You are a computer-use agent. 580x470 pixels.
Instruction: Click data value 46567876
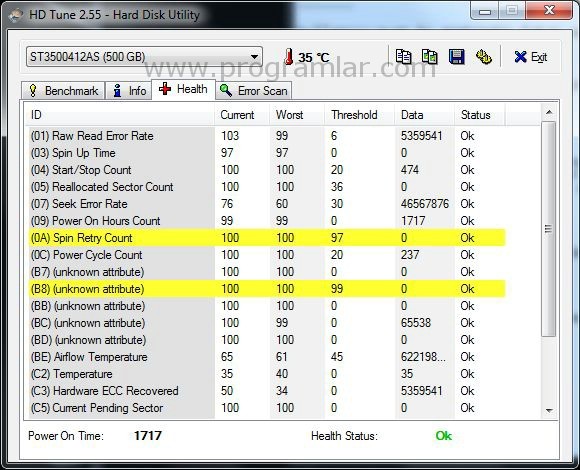point(425,204)
